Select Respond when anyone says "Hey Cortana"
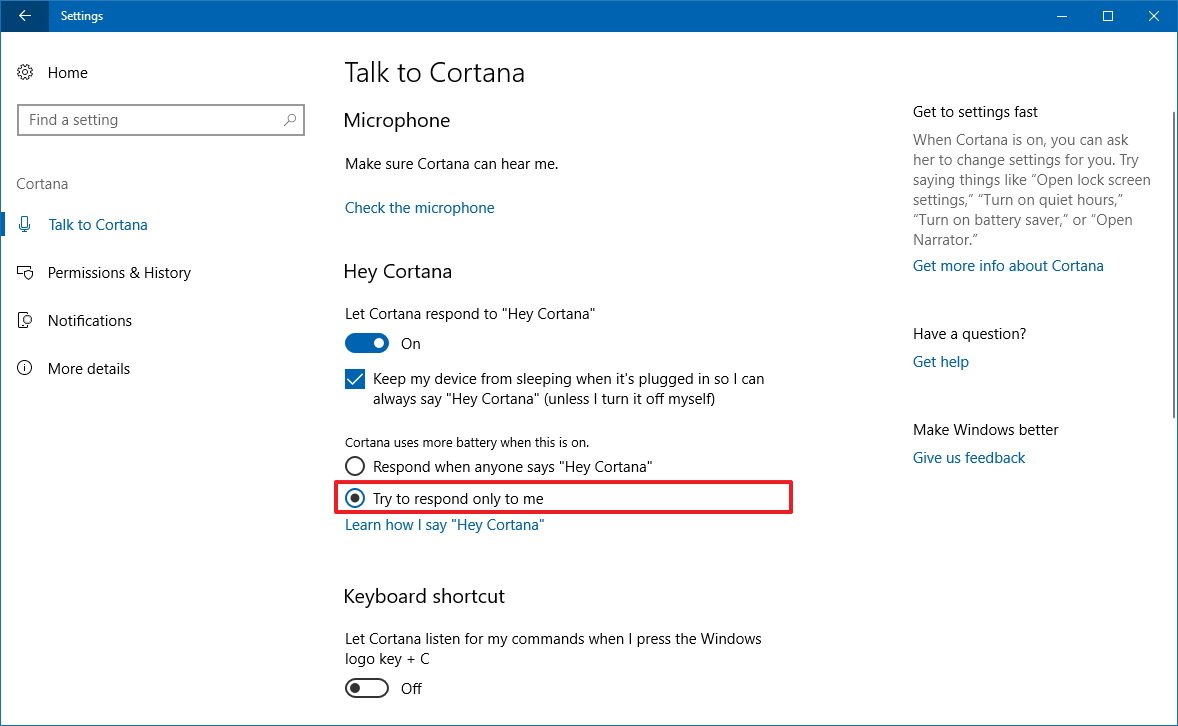The height and width of the screenshot is (726, 1178). click(355, 467)
